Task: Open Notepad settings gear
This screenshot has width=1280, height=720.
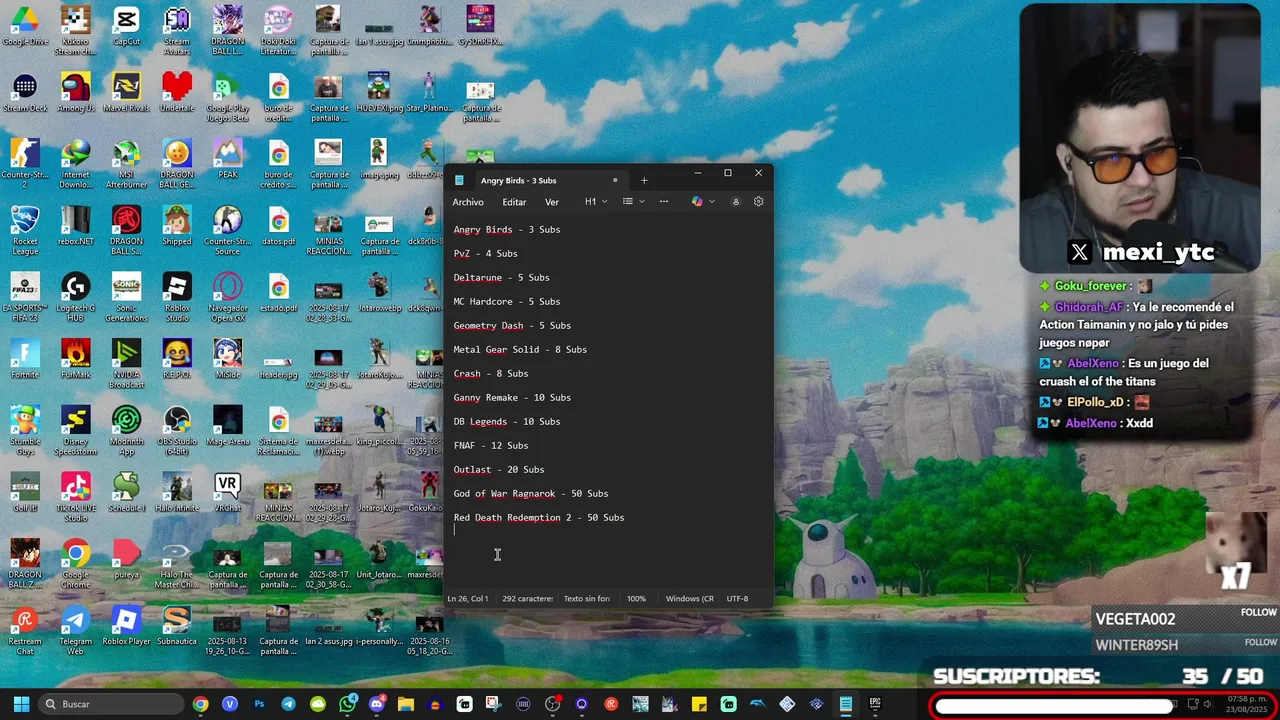Action: [x=758, y=202]
